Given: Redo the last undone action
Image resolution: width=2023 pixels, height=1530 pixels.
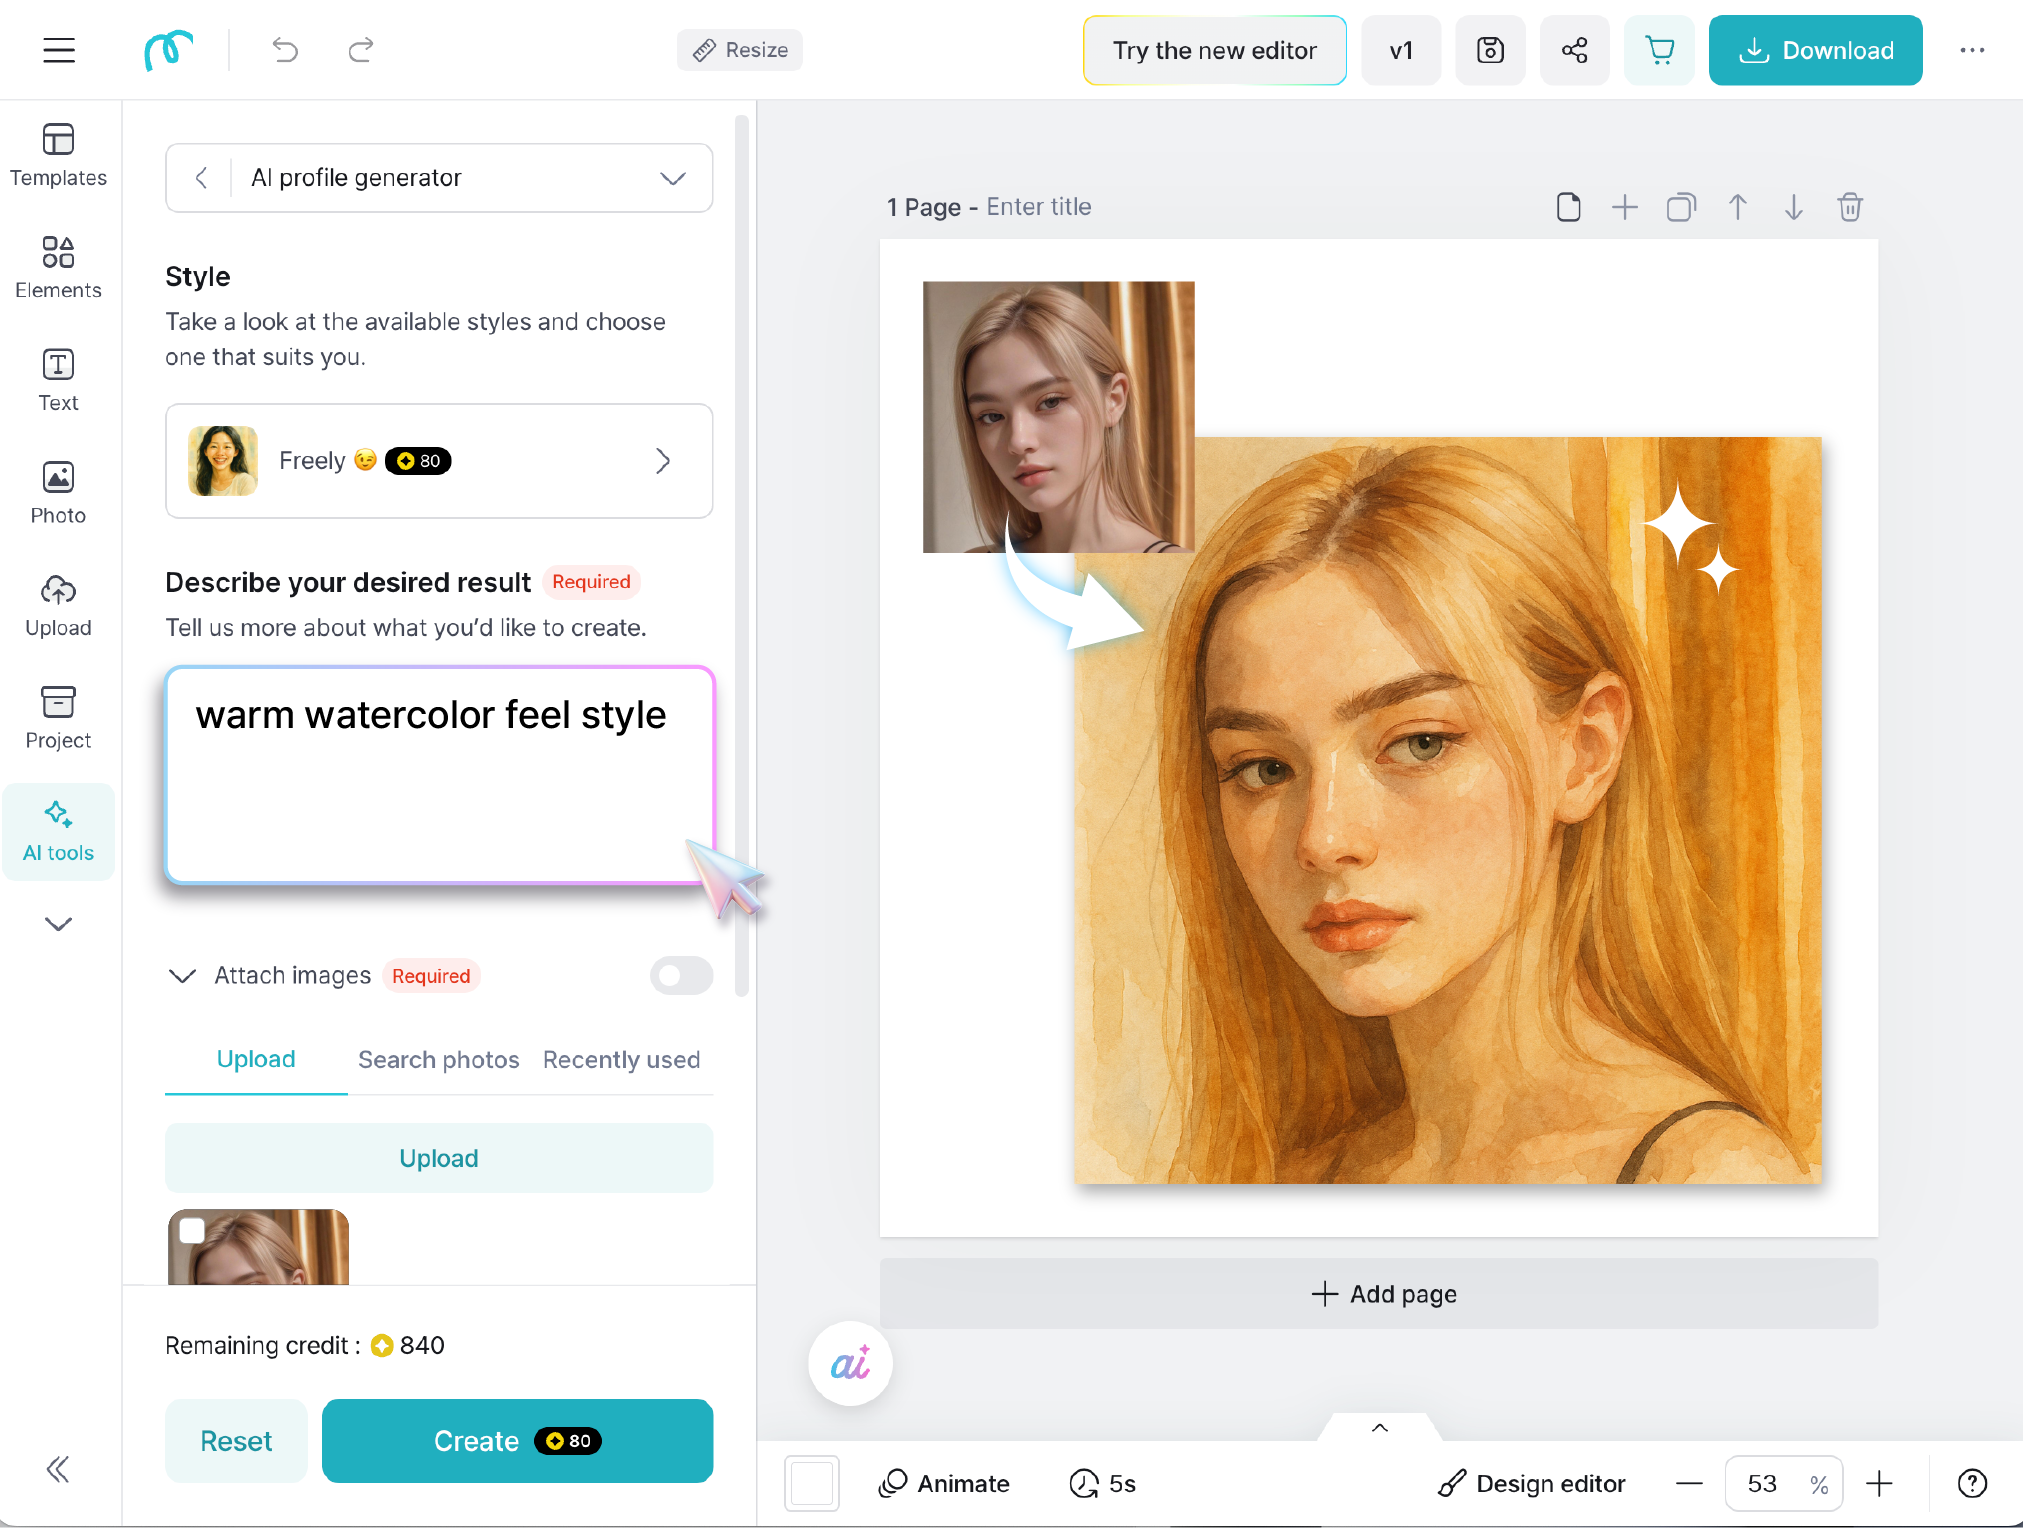Looking at the screenshot, I should 361,50.
